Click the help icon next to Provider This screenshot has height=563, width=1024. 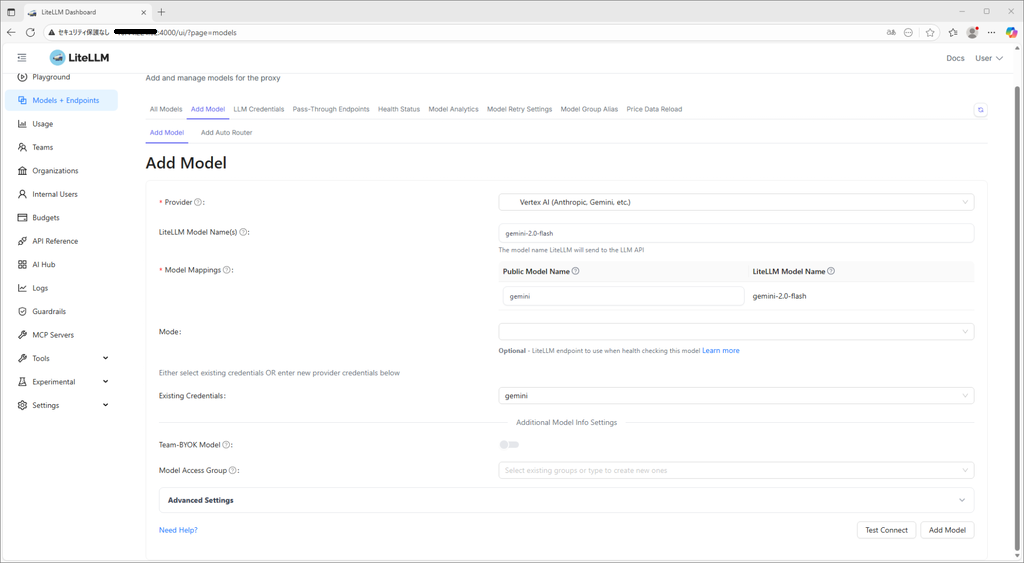(x=198, y=202)
